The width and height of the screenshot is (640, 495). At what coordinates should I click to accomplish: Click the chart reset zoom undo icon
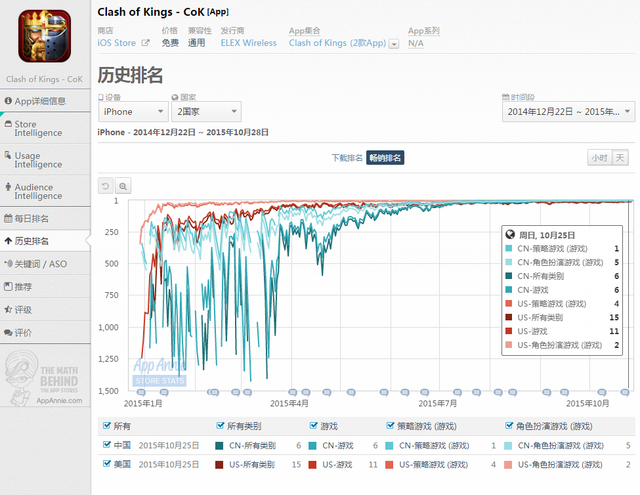click(x=106, y=186)
